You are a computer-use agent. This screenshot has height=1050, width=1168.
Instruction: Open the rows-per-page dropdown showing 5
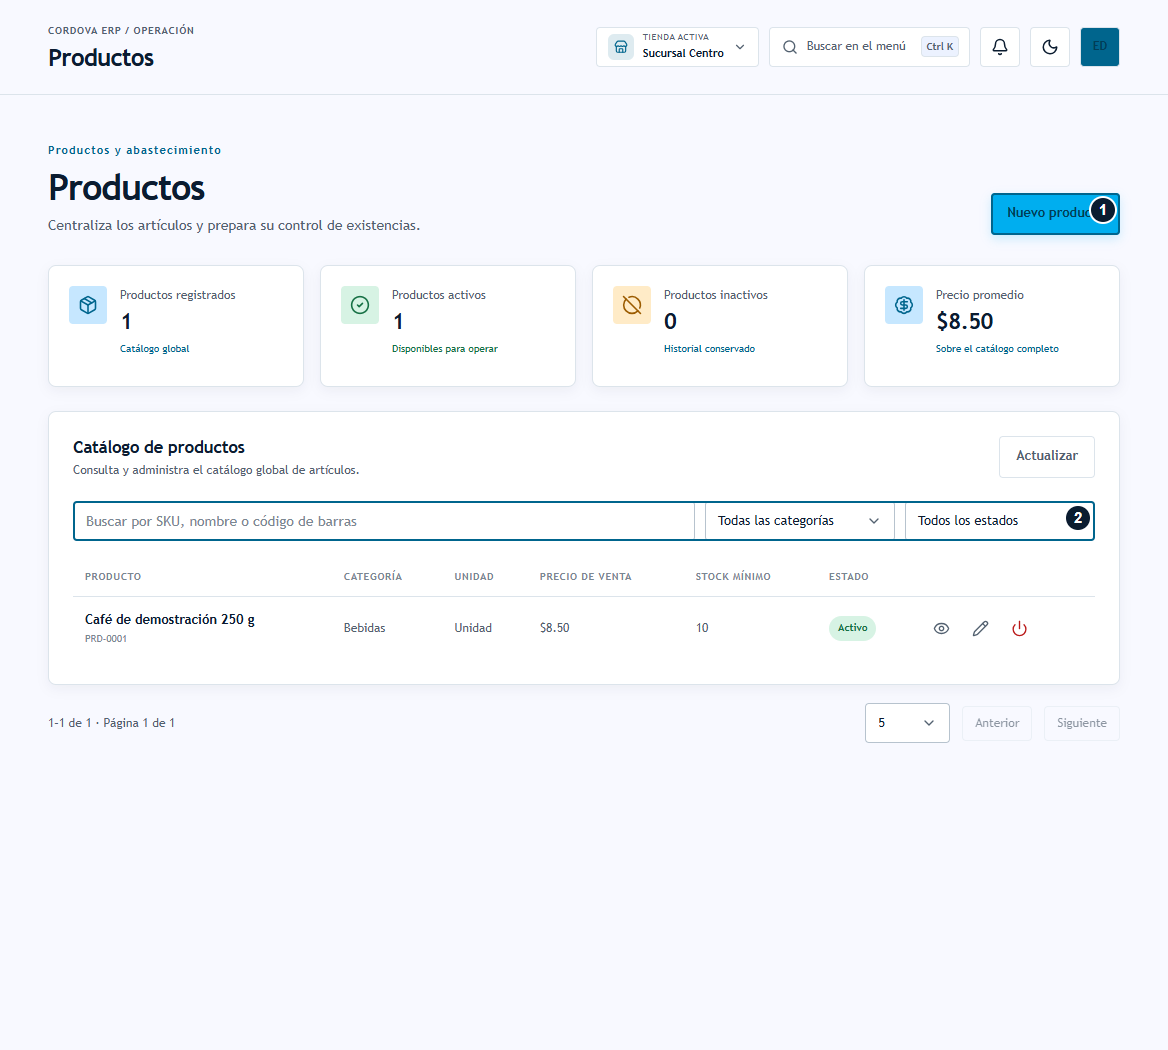tap(907, 723)
